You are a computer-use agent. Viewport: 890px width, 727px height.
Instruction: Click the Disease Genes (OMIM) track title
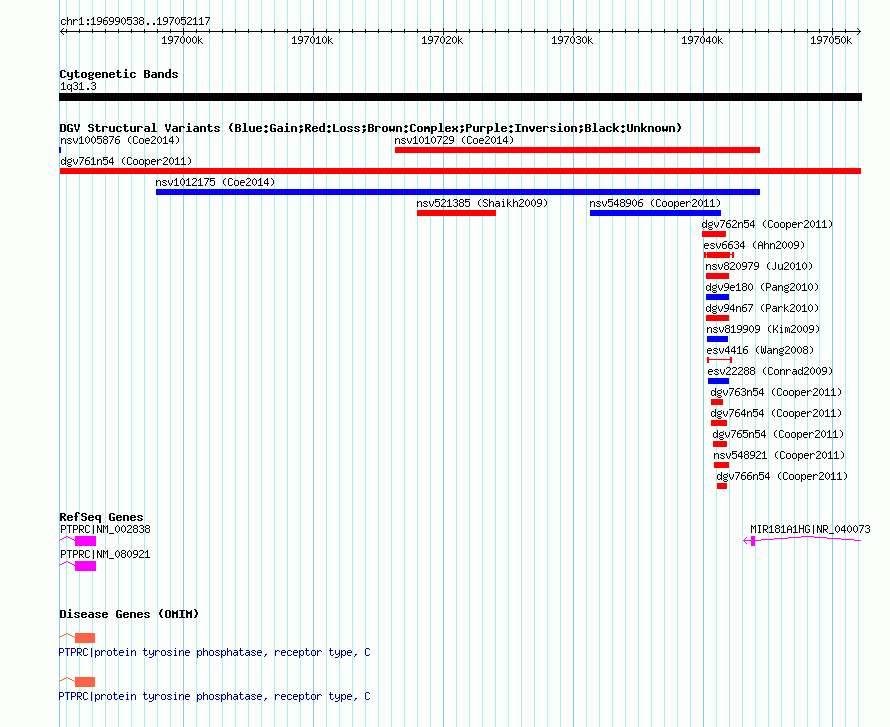[129, 614]
